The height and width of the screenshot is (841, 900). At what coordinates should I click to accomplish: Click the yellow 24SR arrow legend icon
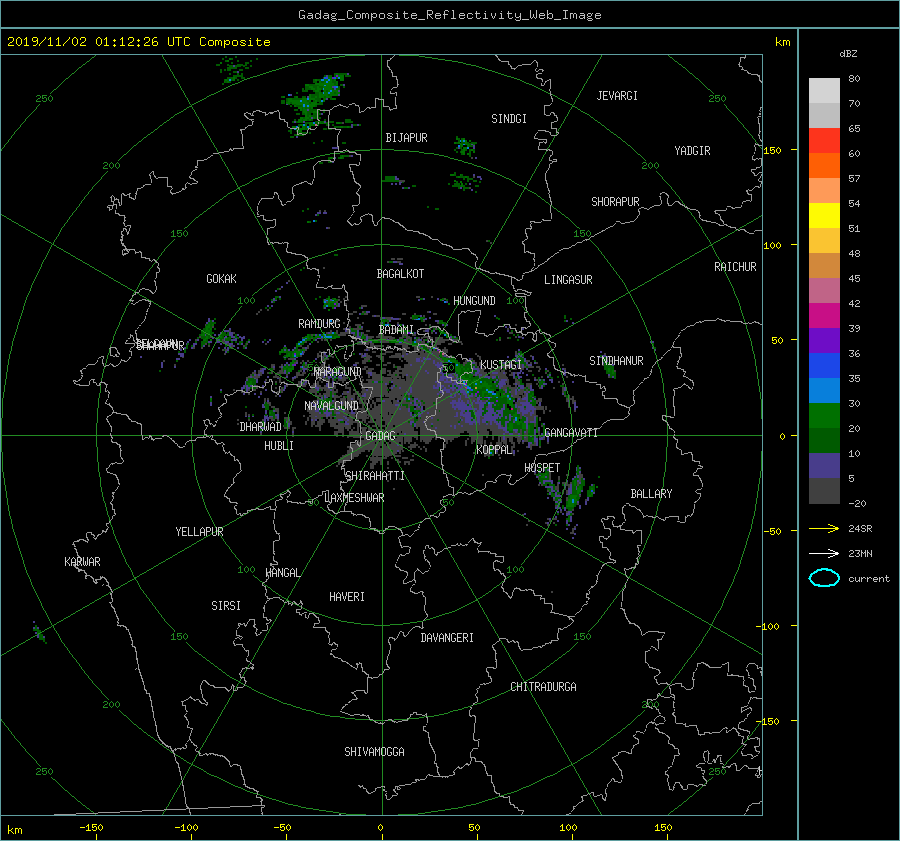(824, 529)
